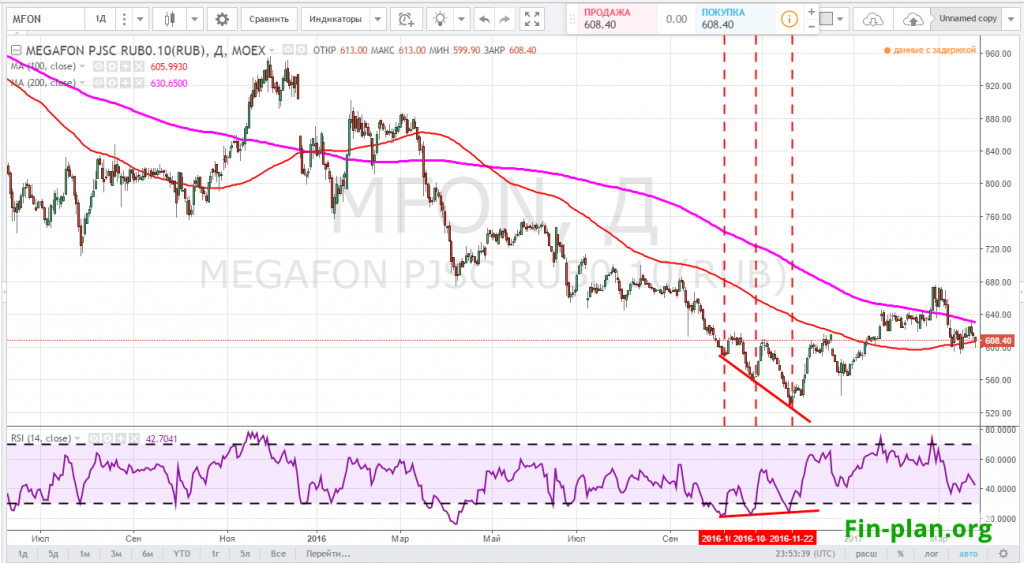The width and height of the screenshot is (1024, 563).
Task: Click the add alert clock icon
Action: point(405,18)
